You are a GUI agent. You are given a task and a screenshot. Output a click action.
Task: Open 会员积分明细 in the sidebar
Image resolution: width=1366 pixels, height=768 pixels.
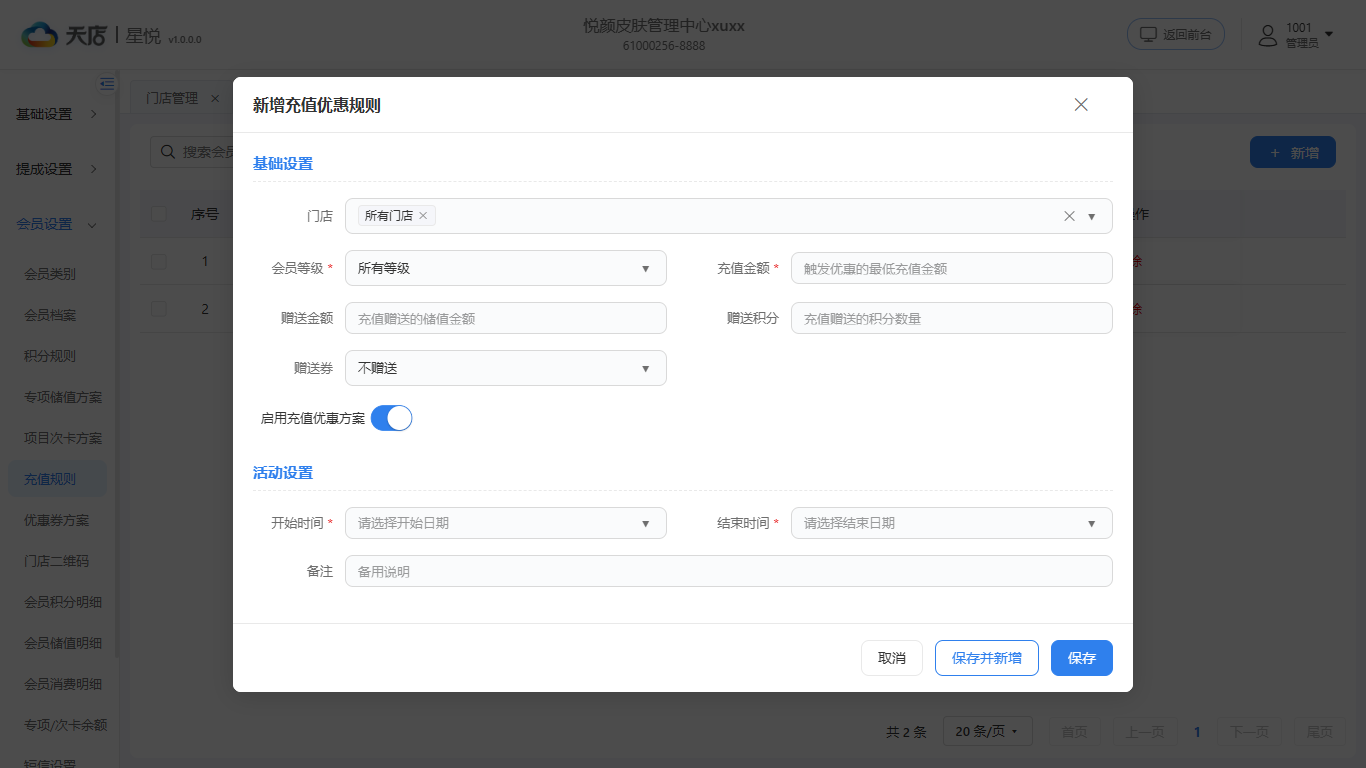tap(63, 602)
